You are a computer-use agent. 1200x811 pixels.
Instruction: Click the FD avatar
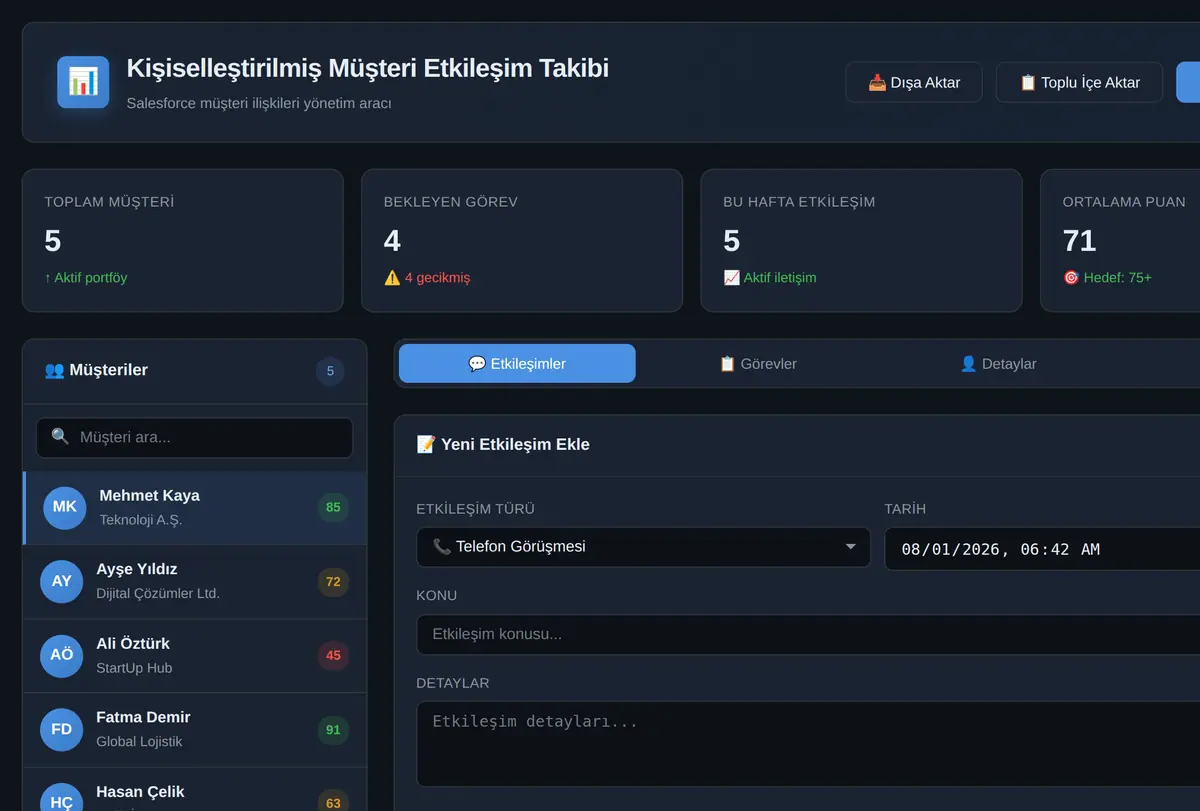pos(62,729)
